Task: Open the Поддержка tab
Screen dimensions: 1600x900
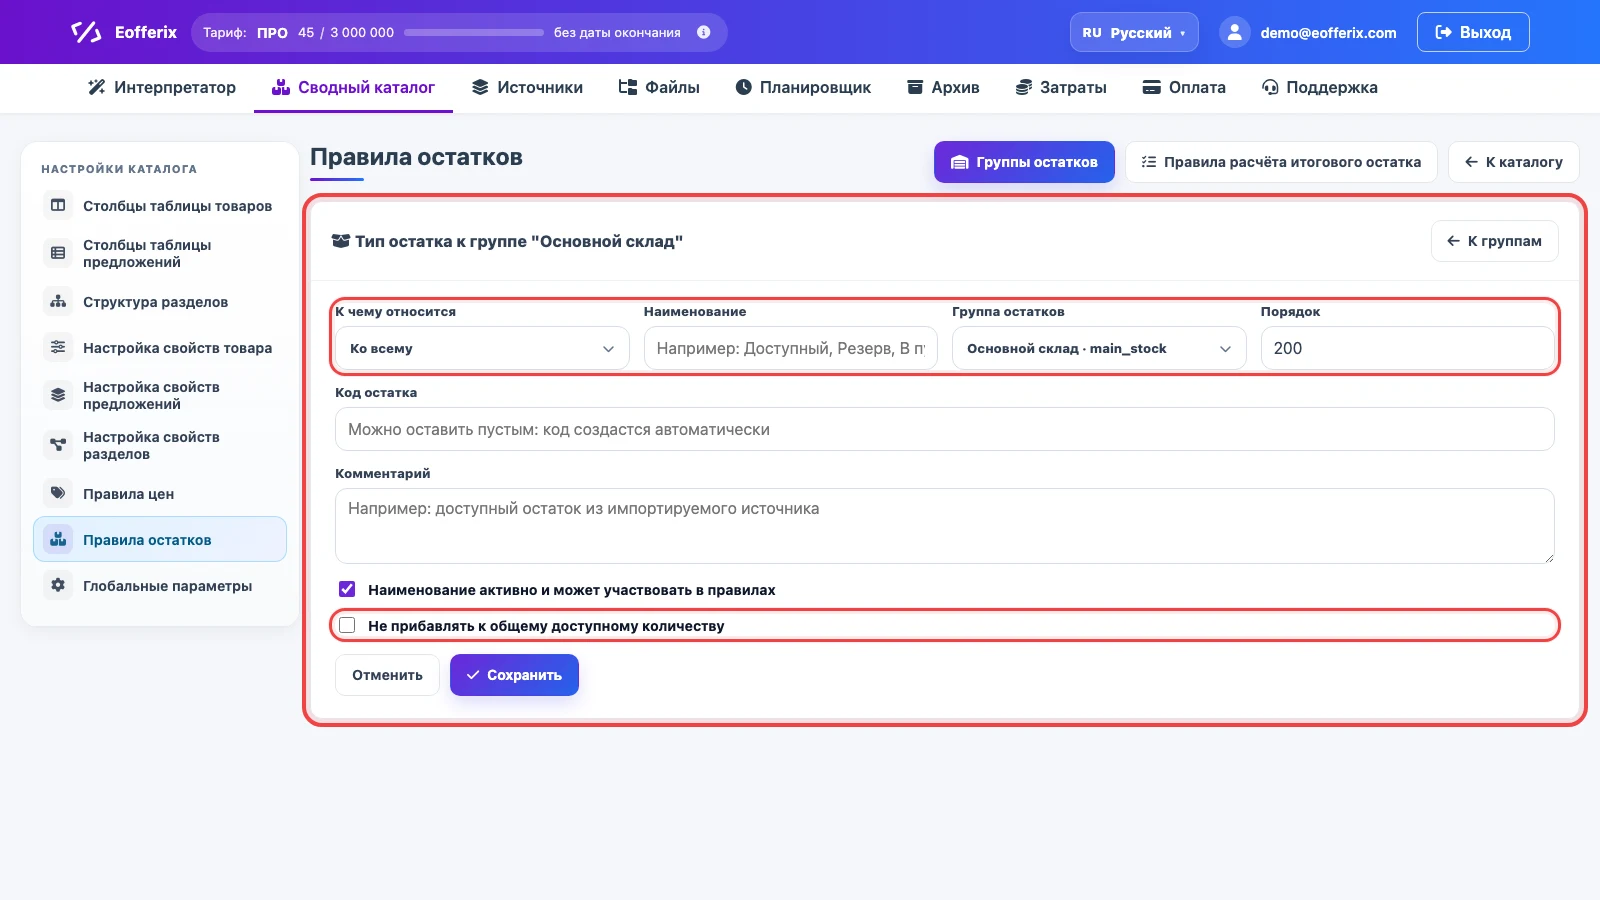Action: point(1320,87)
